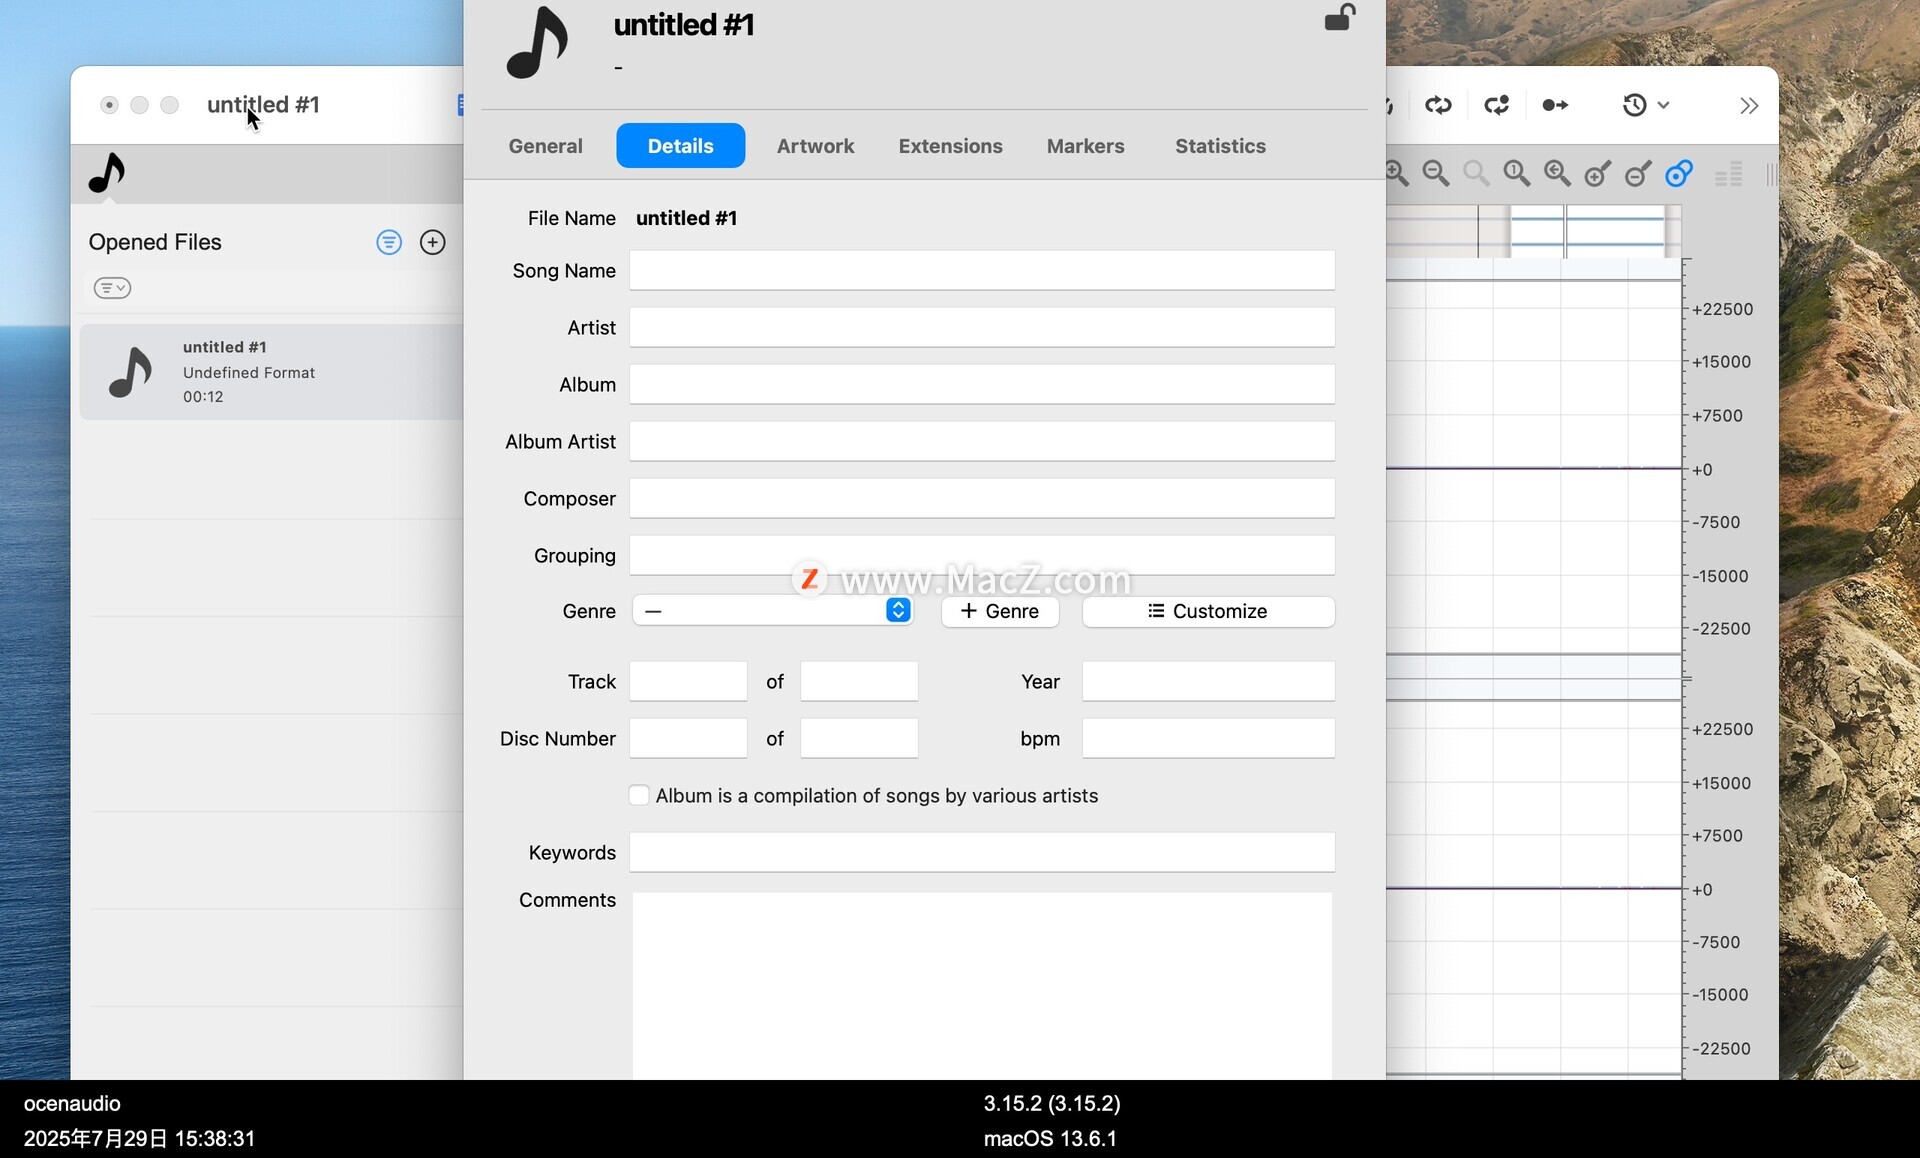Click the untitled #1 window title
The image size is (1920, 1158).
263,105
